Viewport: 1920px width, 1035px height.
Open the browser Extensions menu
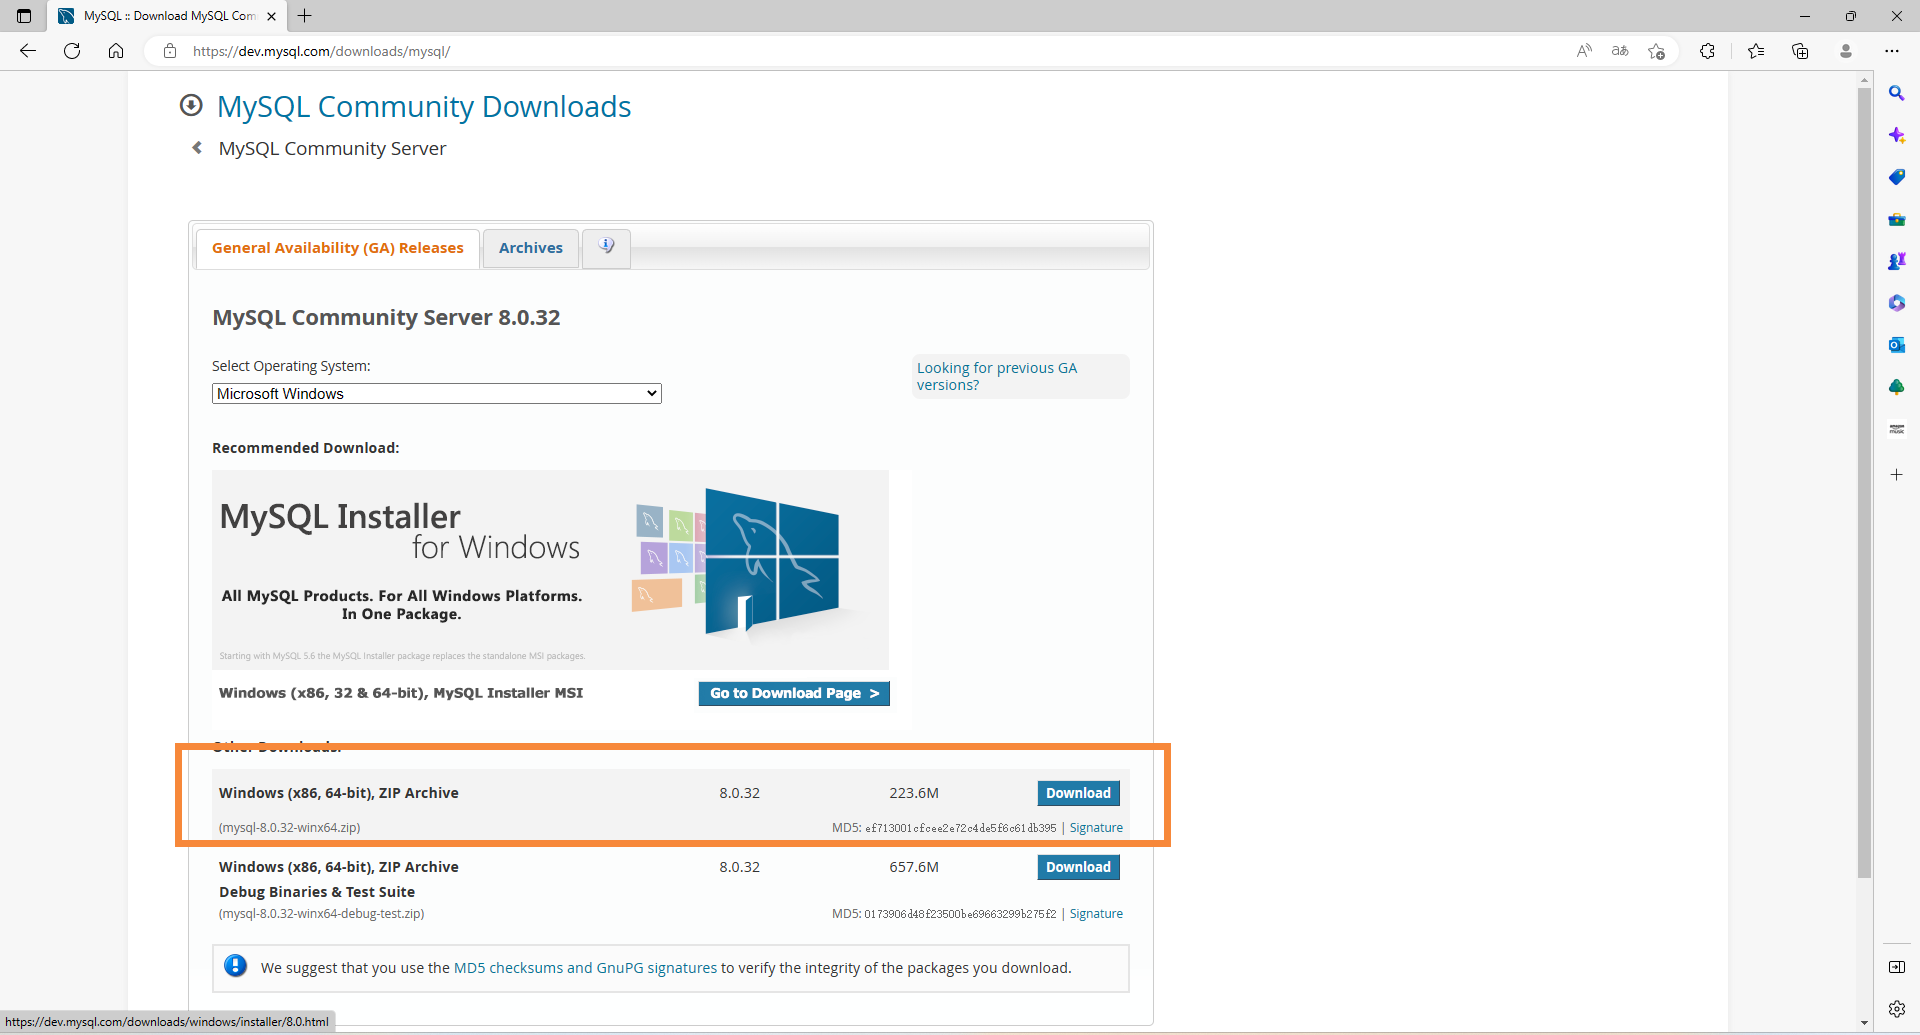click(x=1707, y=51)
